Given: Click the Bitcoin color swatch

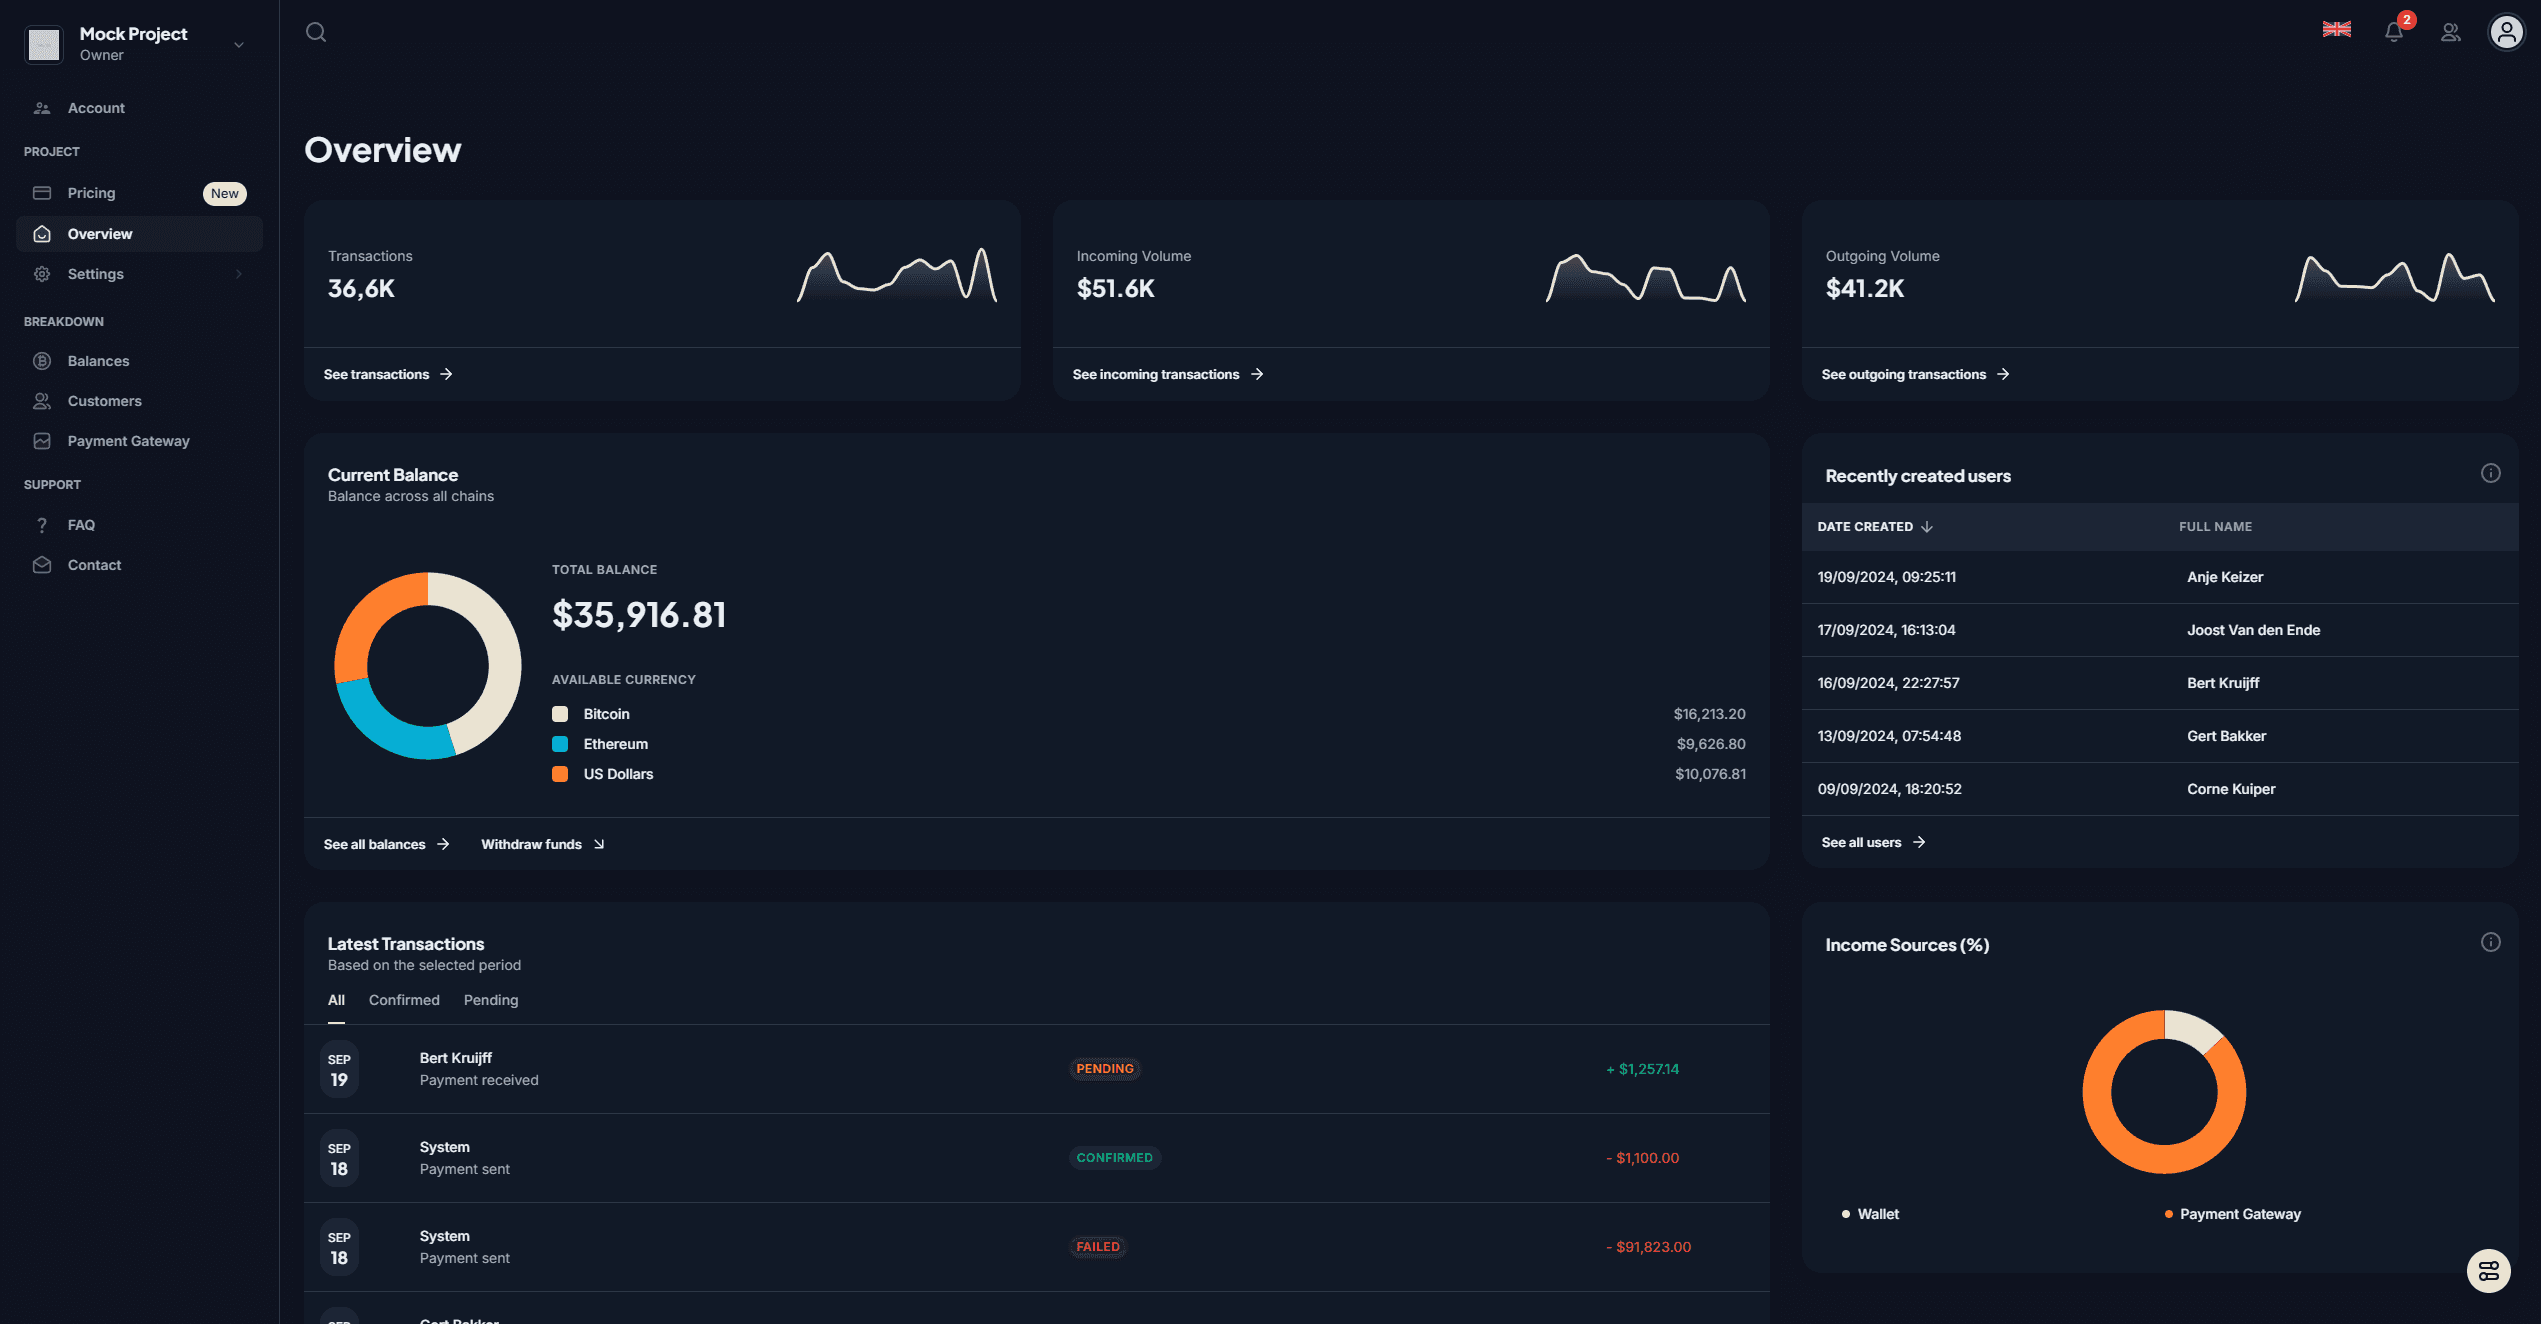Looking at the screenshot, I should tap(560, 714).
